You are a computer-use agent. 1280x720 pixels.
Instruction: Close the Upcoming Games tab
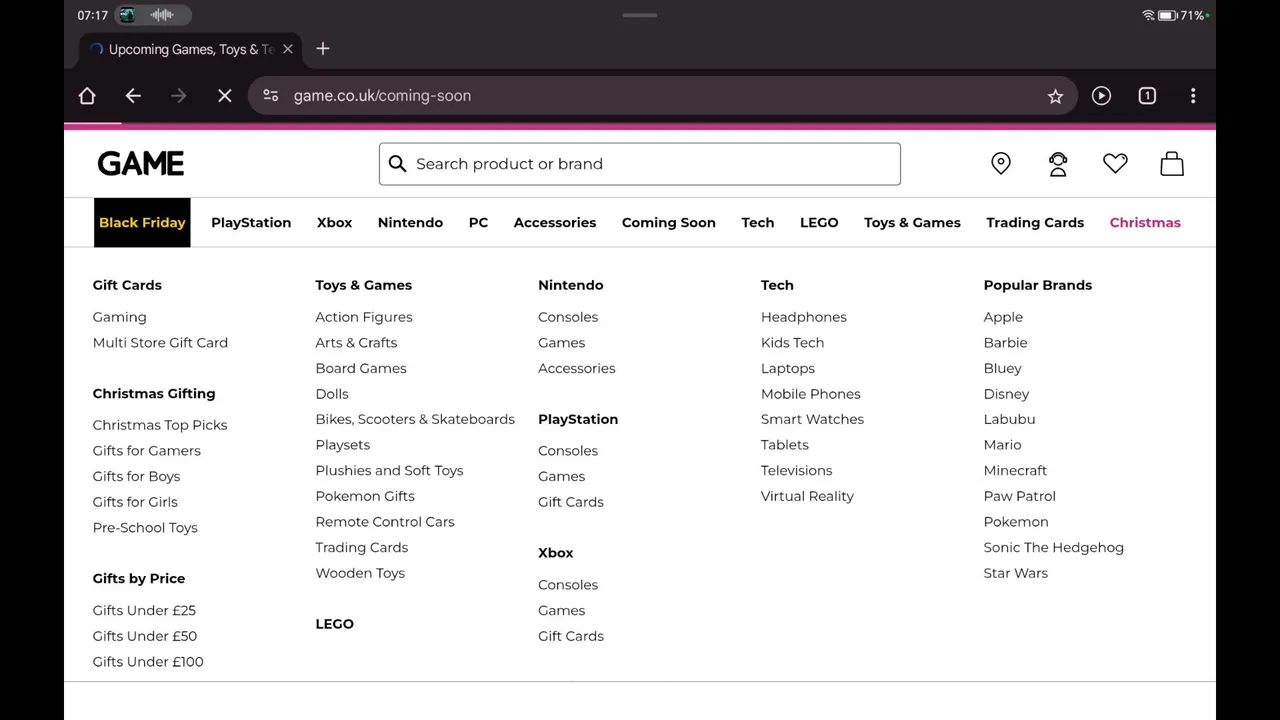coord(288,49)
